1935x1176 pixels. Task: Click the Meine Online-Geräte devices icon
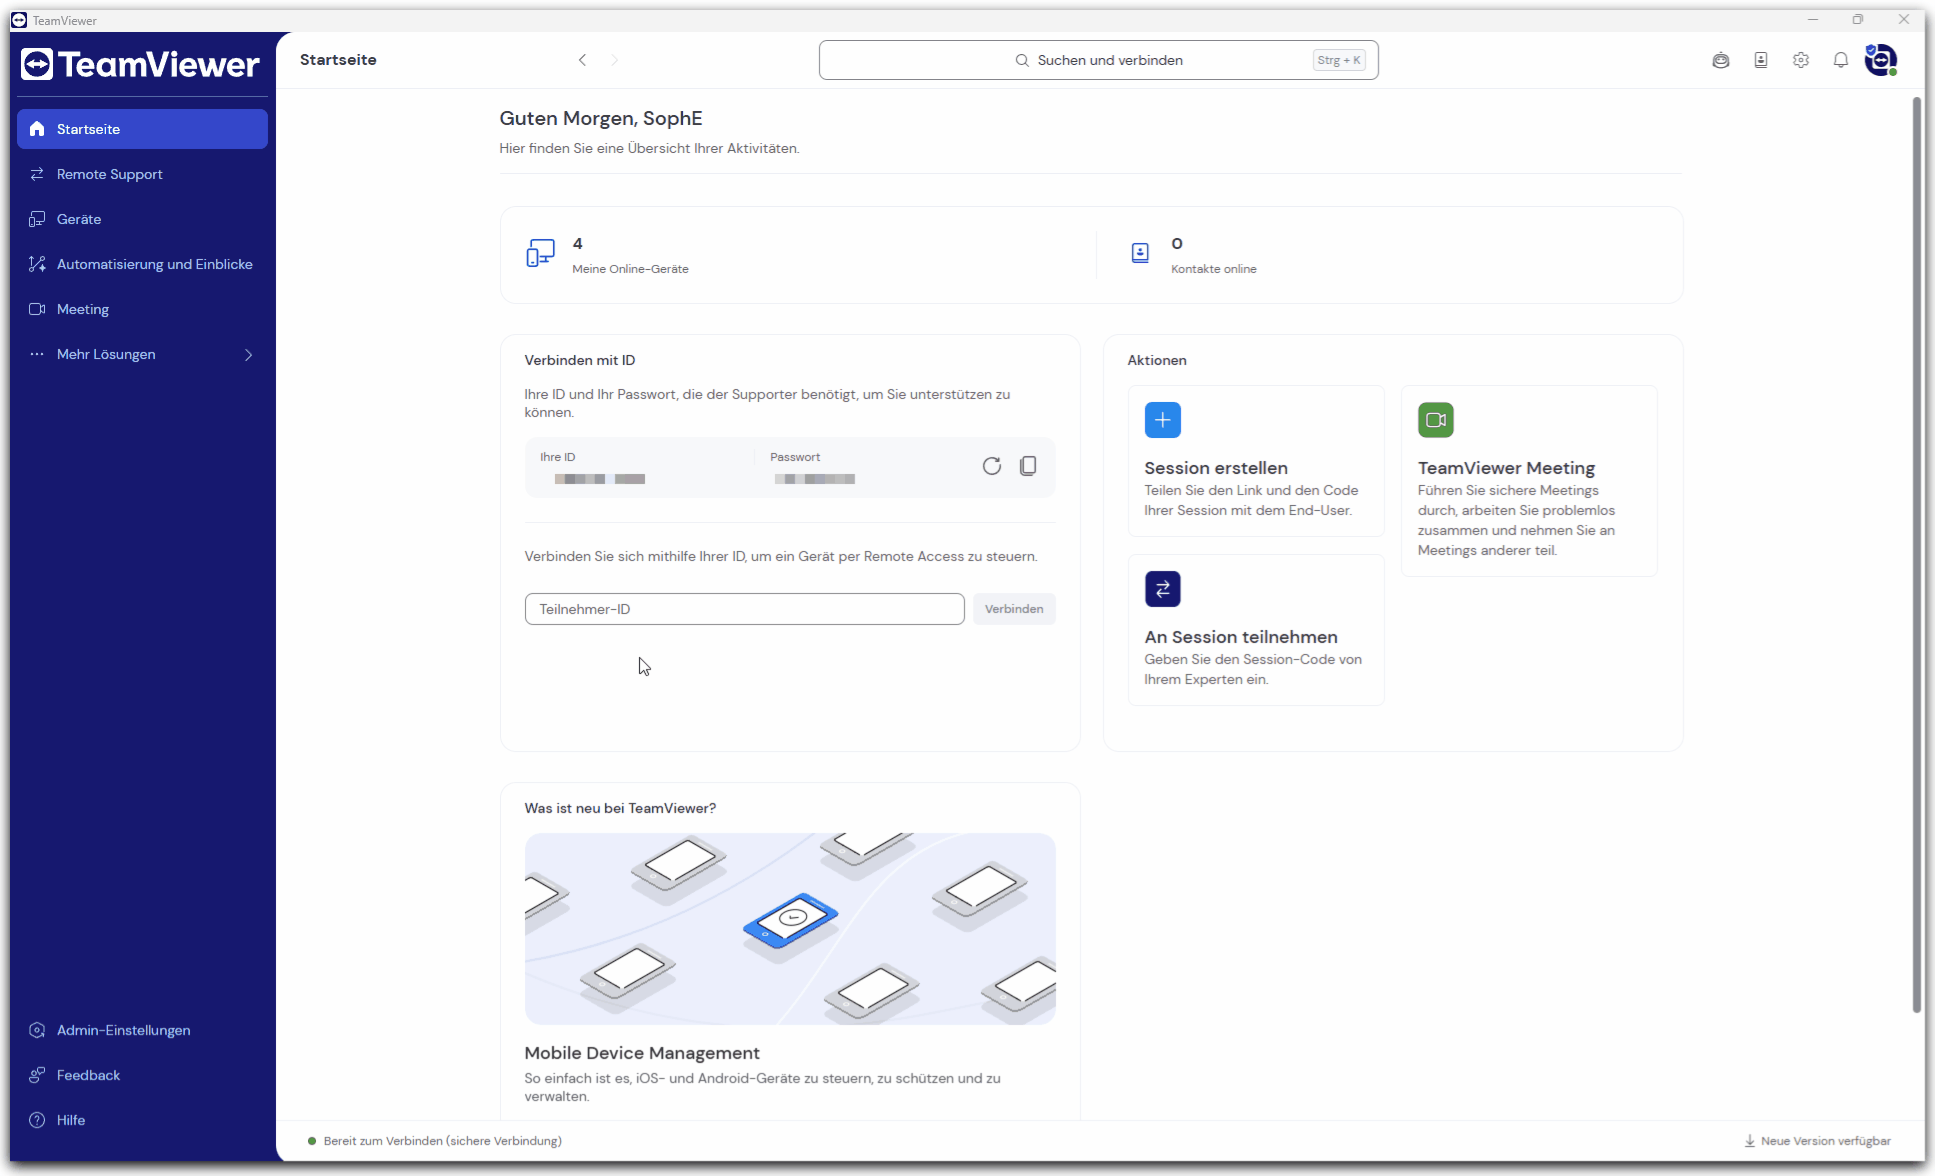[540, 254]
